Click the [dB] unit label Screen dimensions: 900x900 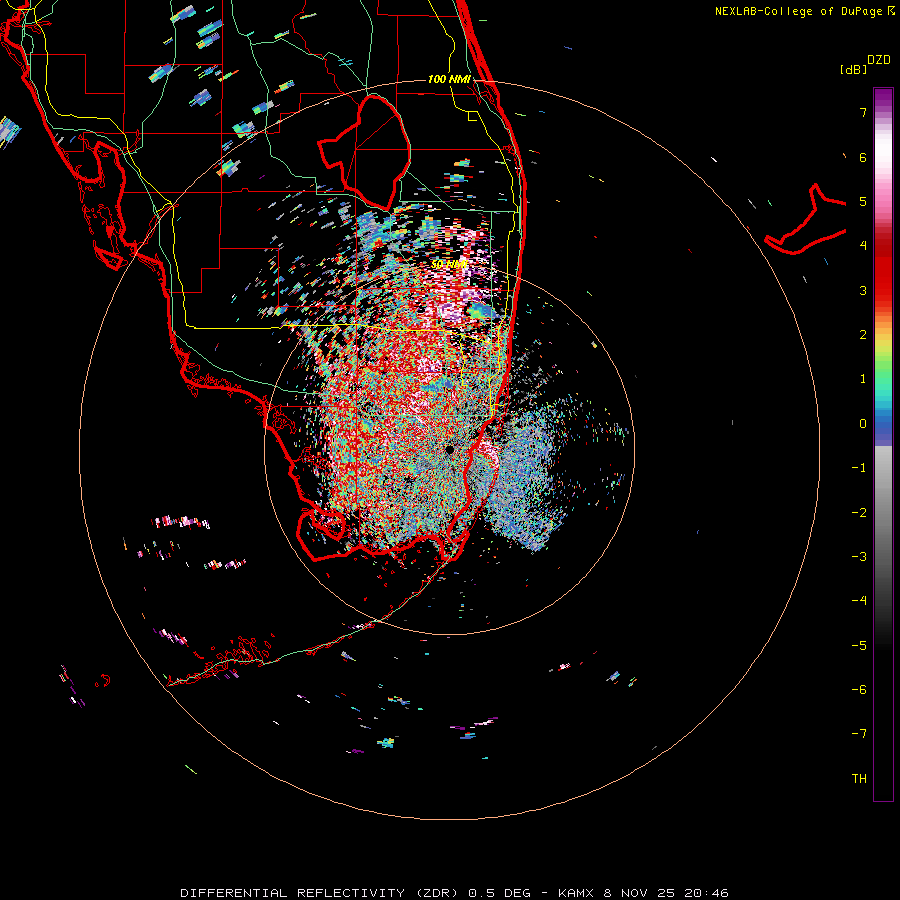[853, 69]
